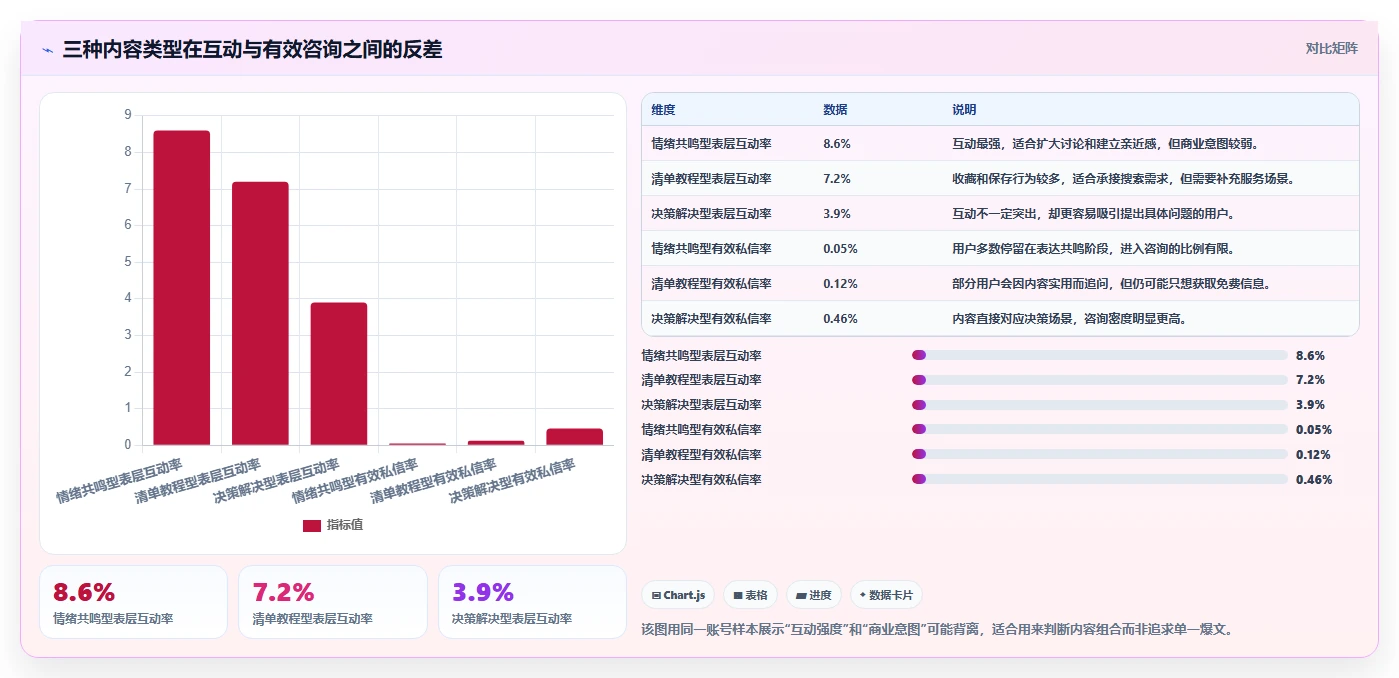Click the 情绪共鸣型有效私信率 progress bar
The height and width of the screenshot is (678, 1399).
tap(1099, 430)
